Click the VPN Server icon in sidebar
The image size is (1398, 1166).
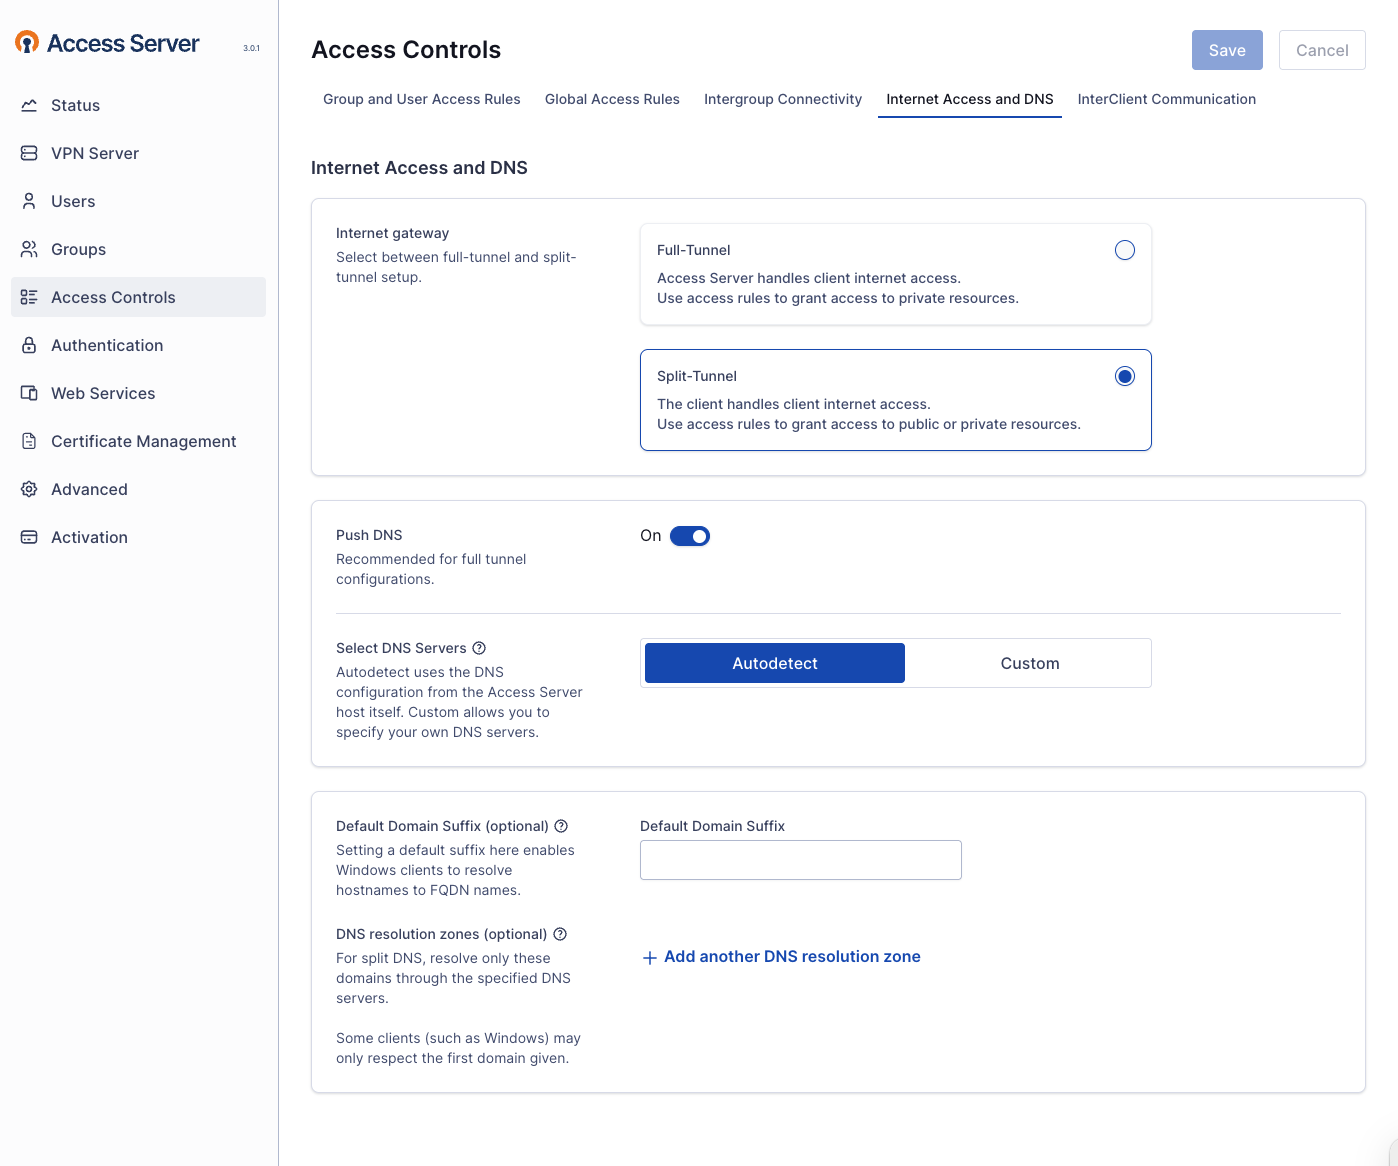coord(29,153)
